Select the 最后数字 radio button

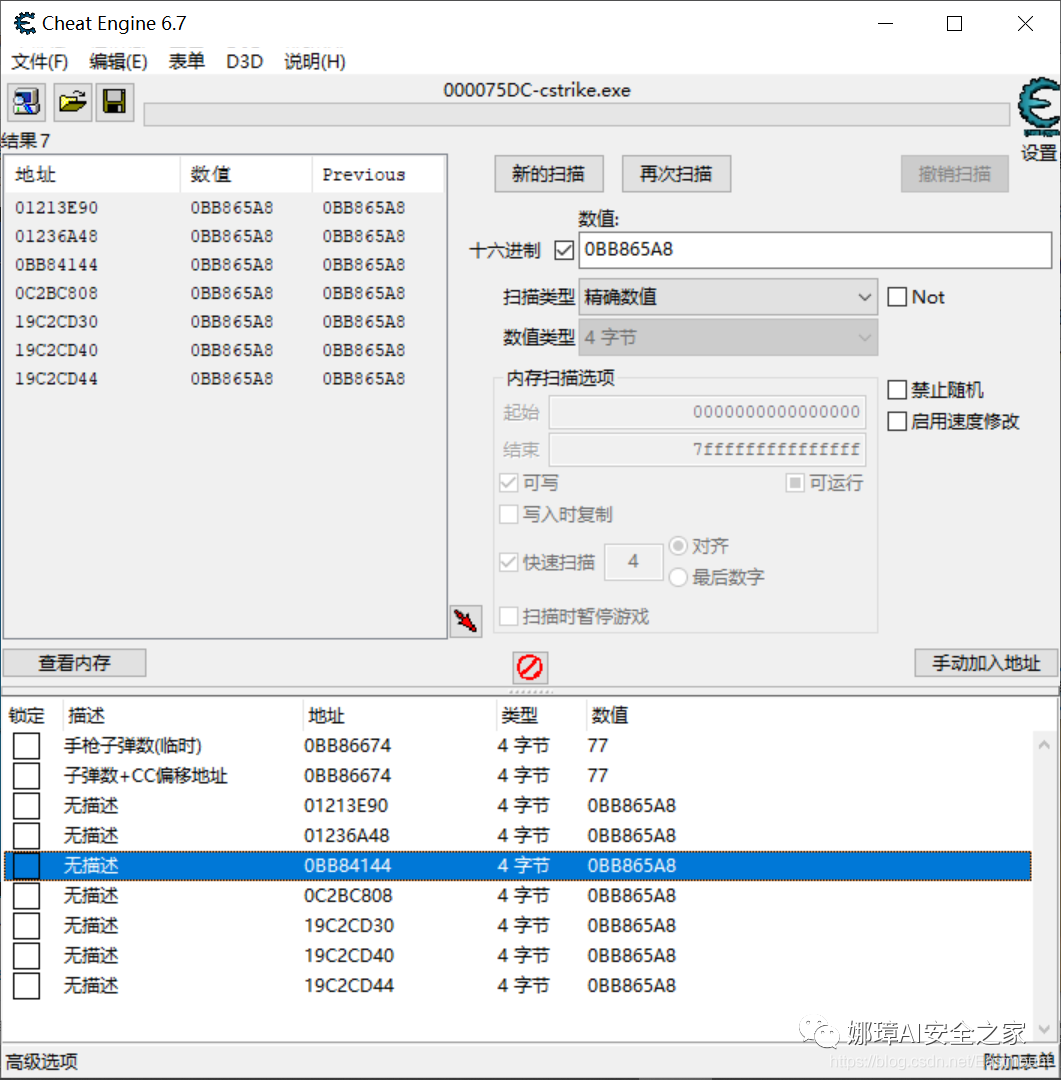coord(678,577)
